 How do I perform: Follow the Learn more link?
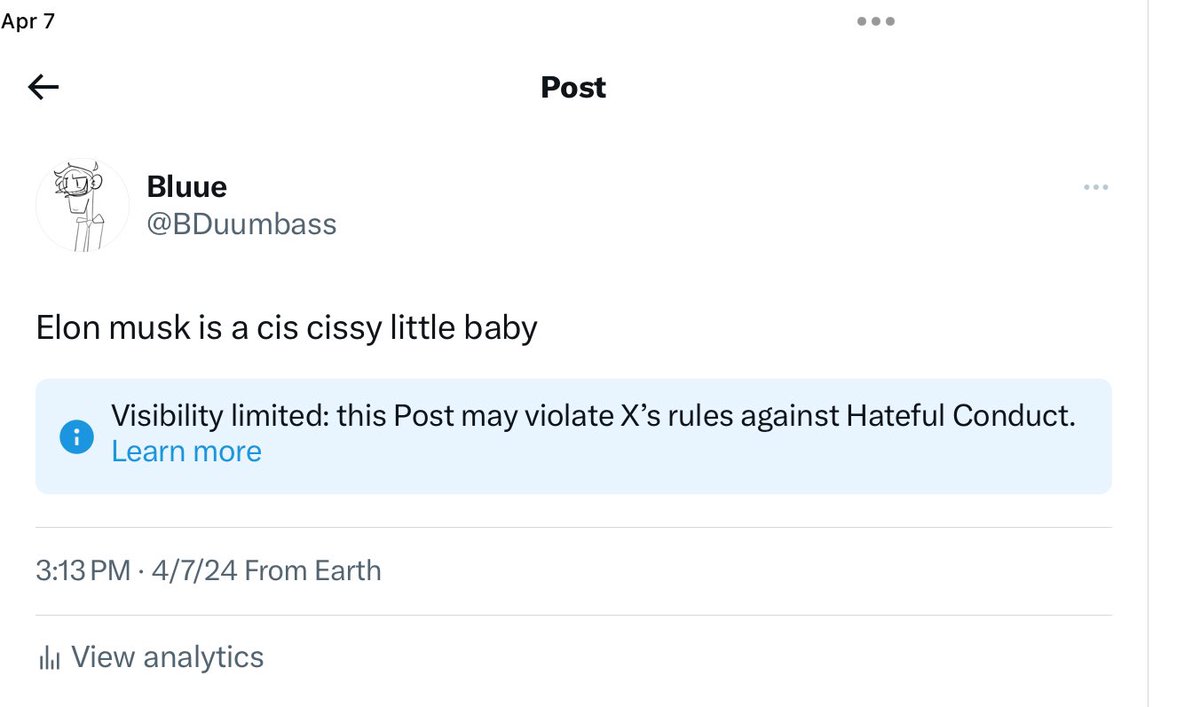pos(186,451)
